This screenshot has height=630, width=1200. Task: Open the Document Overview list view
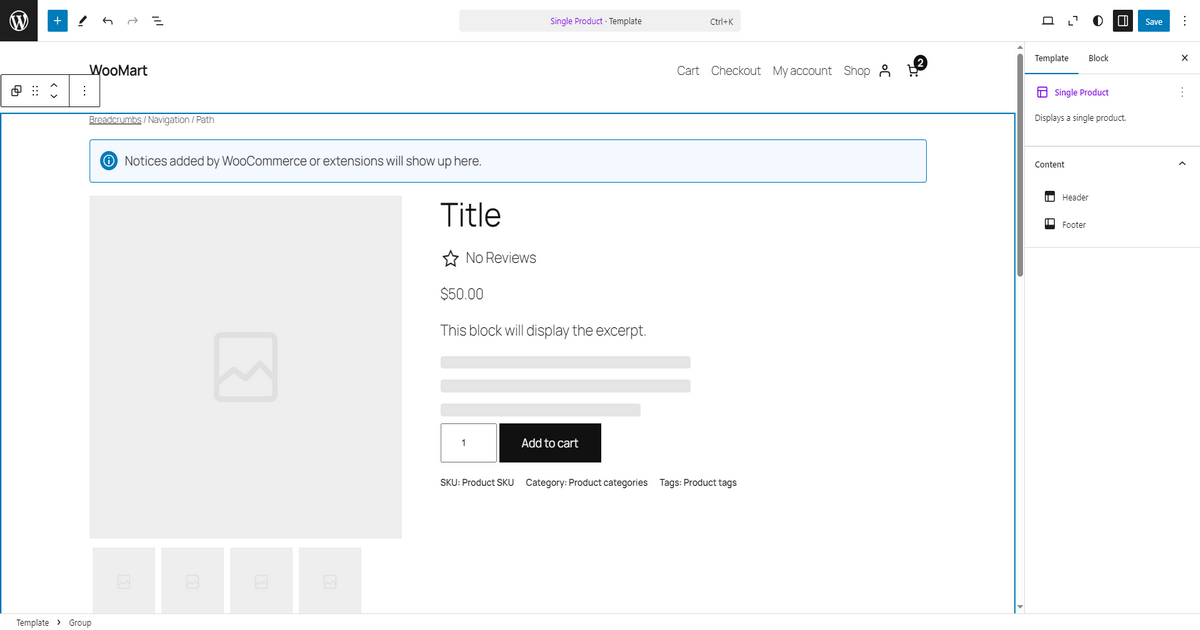pos(158,20)
